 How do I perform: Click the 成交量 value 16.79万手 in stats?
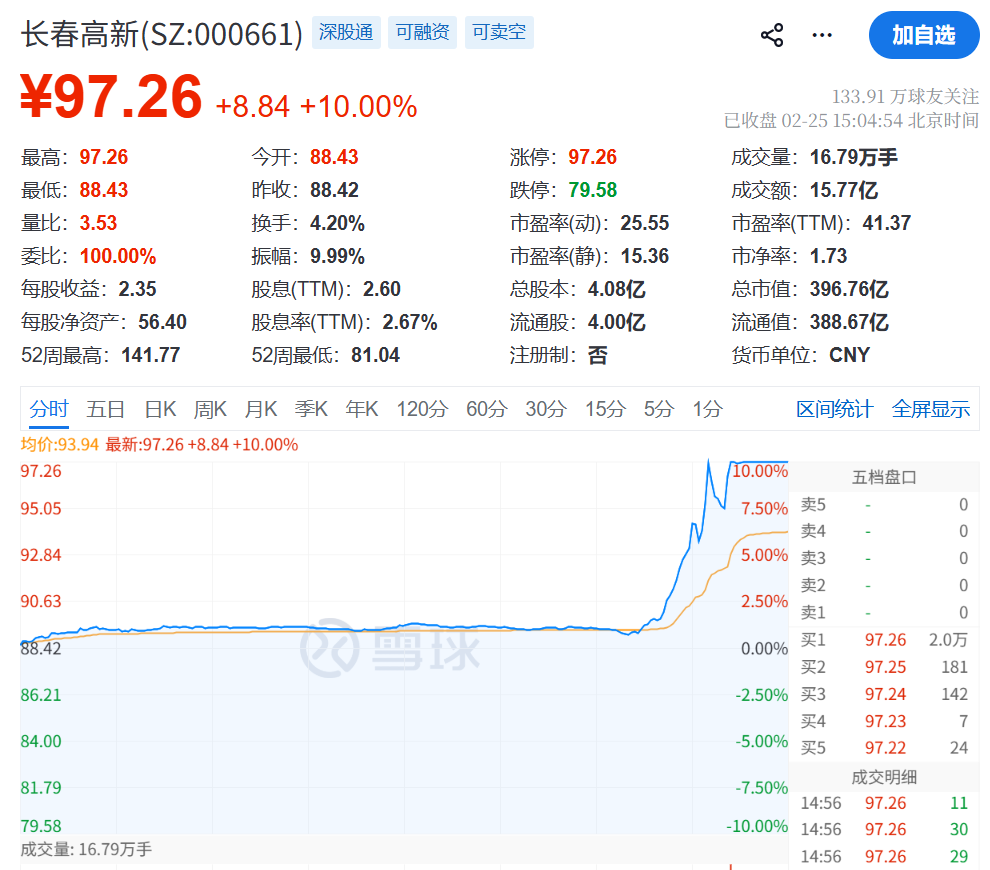(854, 157)
